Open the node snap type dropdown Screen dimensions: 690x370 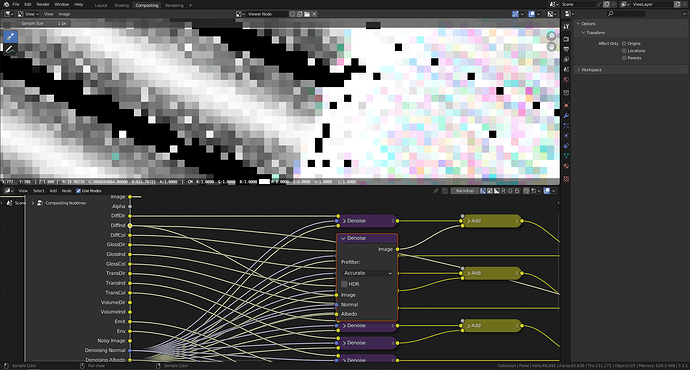point(535,191)
